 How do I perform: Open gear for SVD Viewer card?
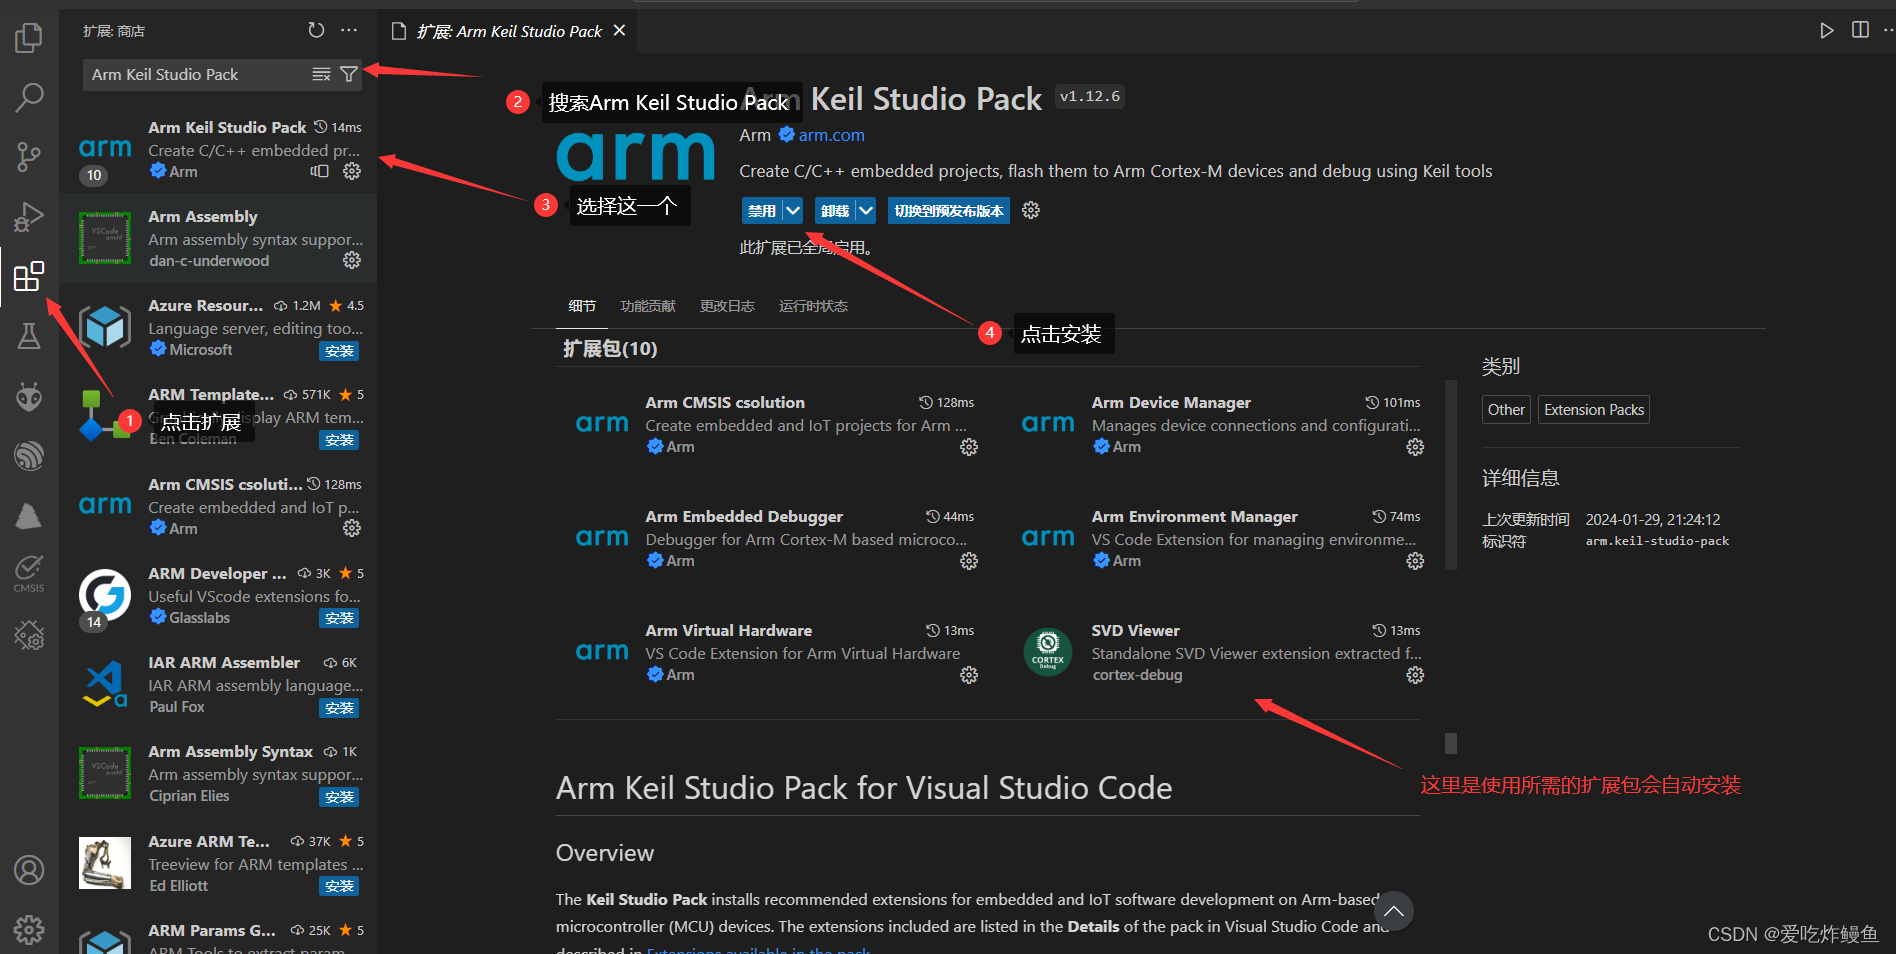point(1415,675)
